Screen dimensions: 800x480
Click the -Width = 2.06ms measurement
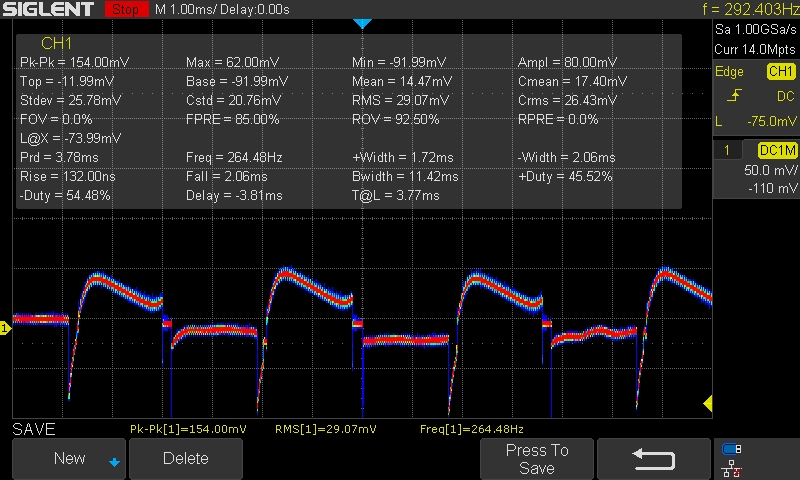pyautogui.click(x=567, y=158)
